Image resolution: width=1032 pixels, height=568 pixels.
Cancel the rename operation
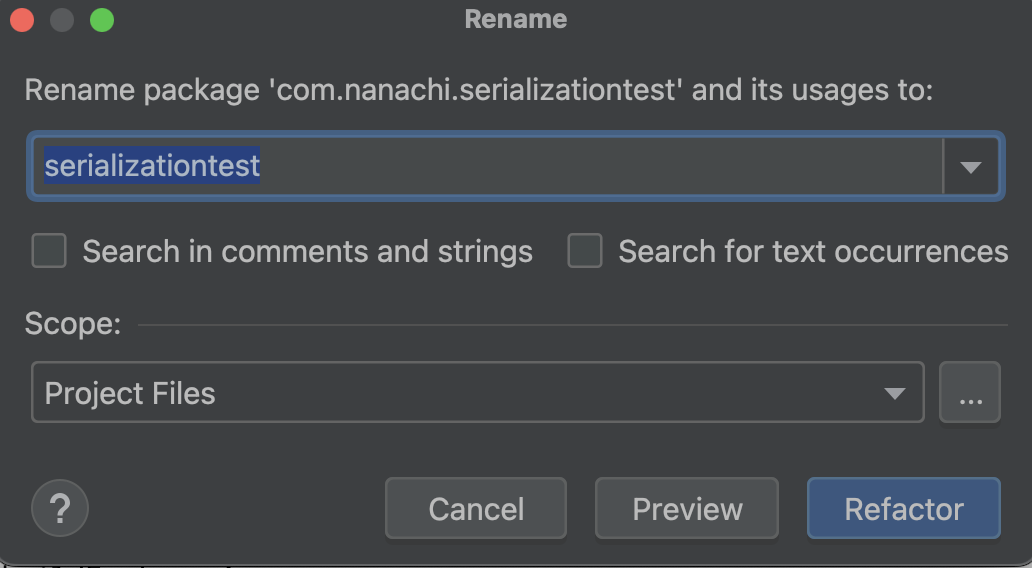pyautogui.click(x=476, y=508)
